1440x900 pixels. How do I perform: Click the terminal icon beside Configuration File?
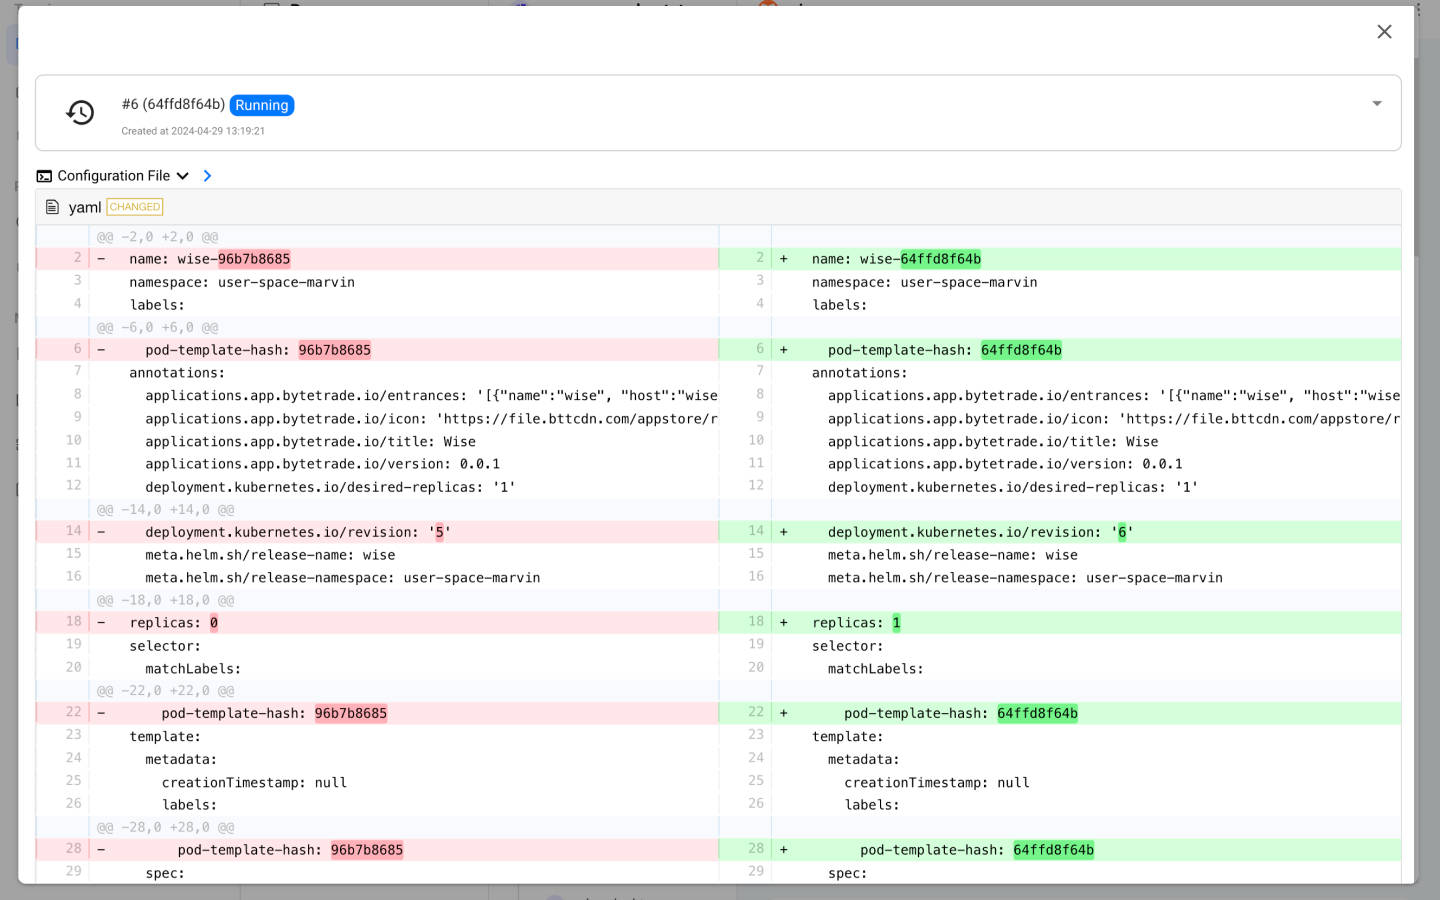pos(44,176)
